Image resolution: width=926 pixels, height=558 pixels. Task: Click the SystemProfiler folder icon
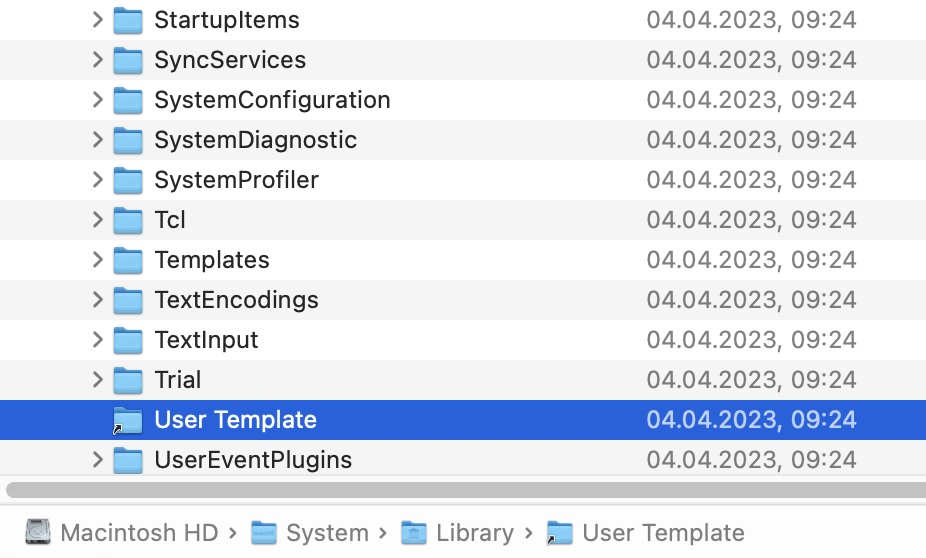point(128,180)
